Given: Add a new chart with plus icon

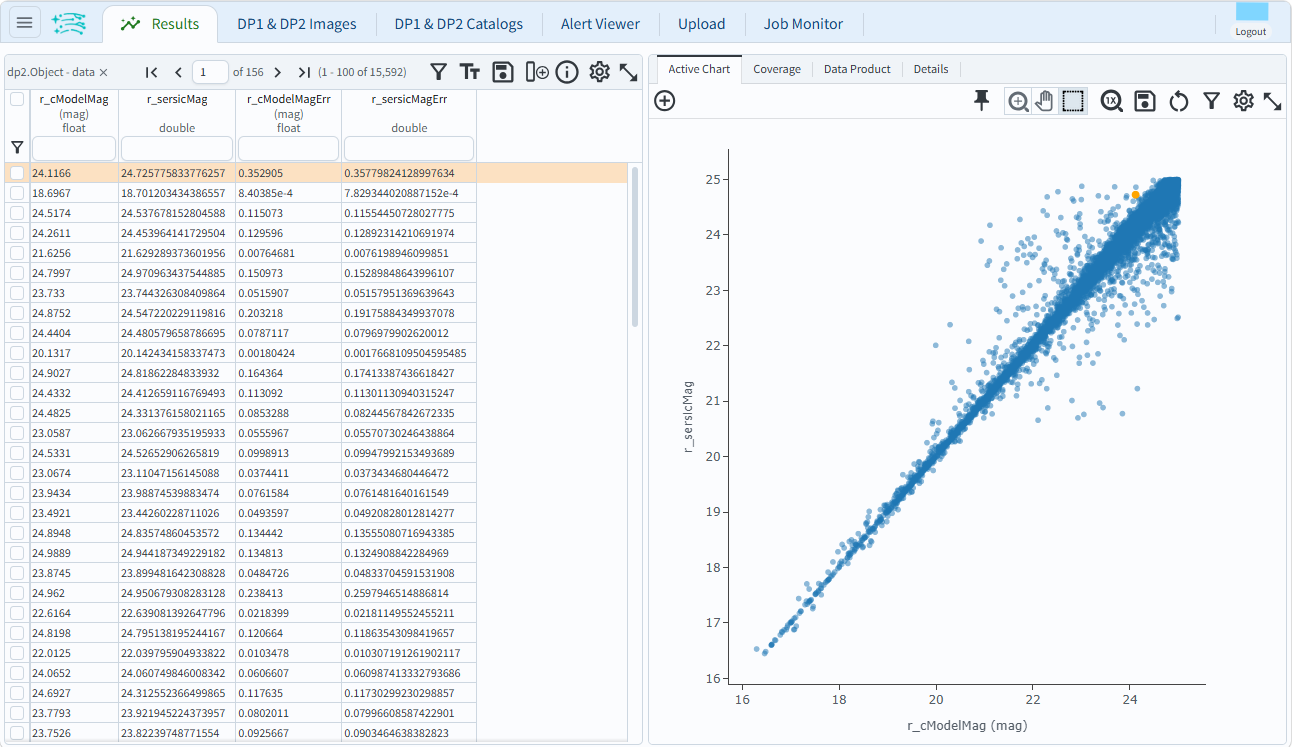Looking at the screenshot, I should (x=664, y=100).
